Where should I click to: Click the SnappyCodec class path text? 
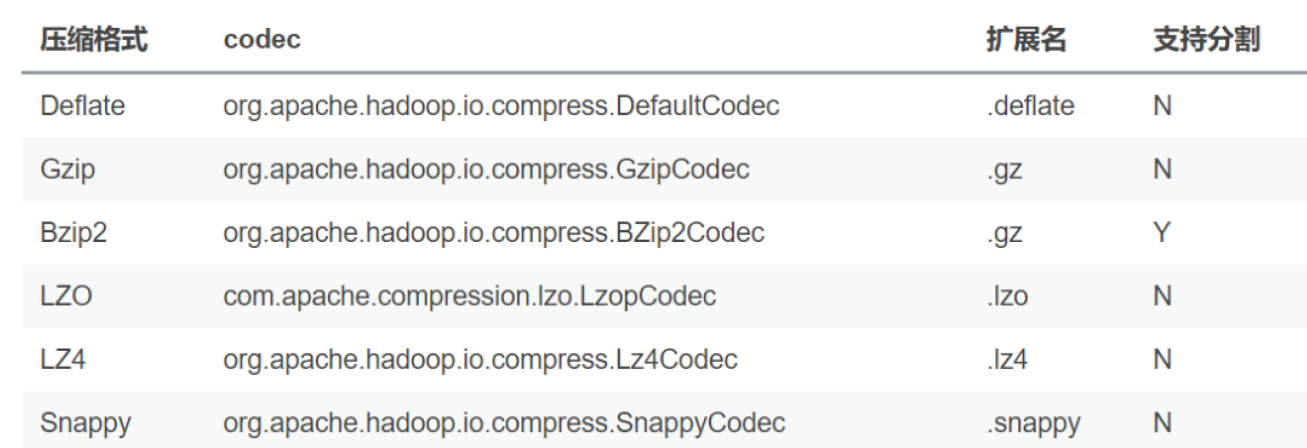point(504,423)
